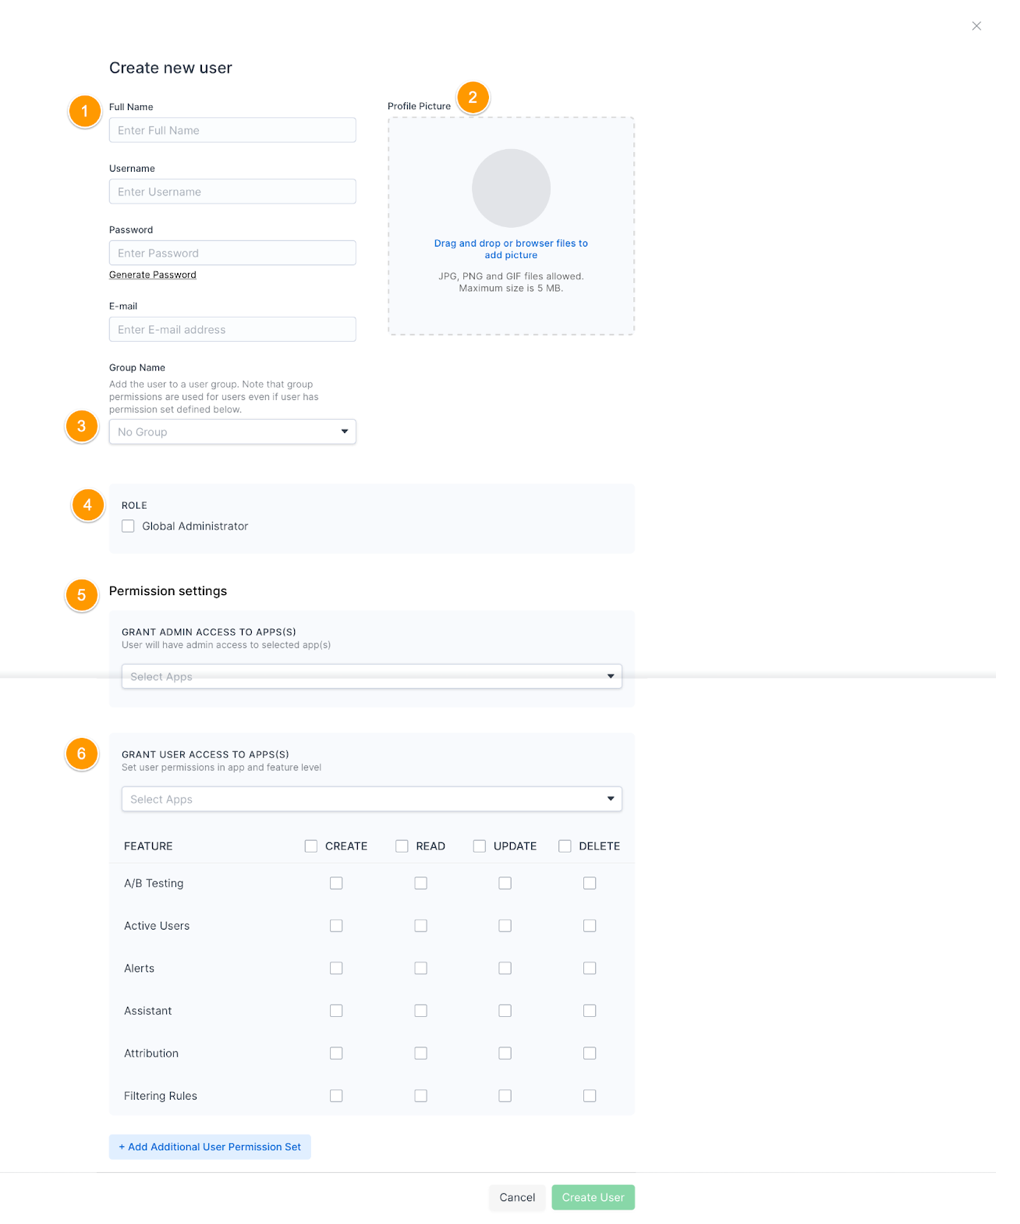Enable Delete permission for Active Users
1020x1224 pixels.
click(x=590, y=926)
